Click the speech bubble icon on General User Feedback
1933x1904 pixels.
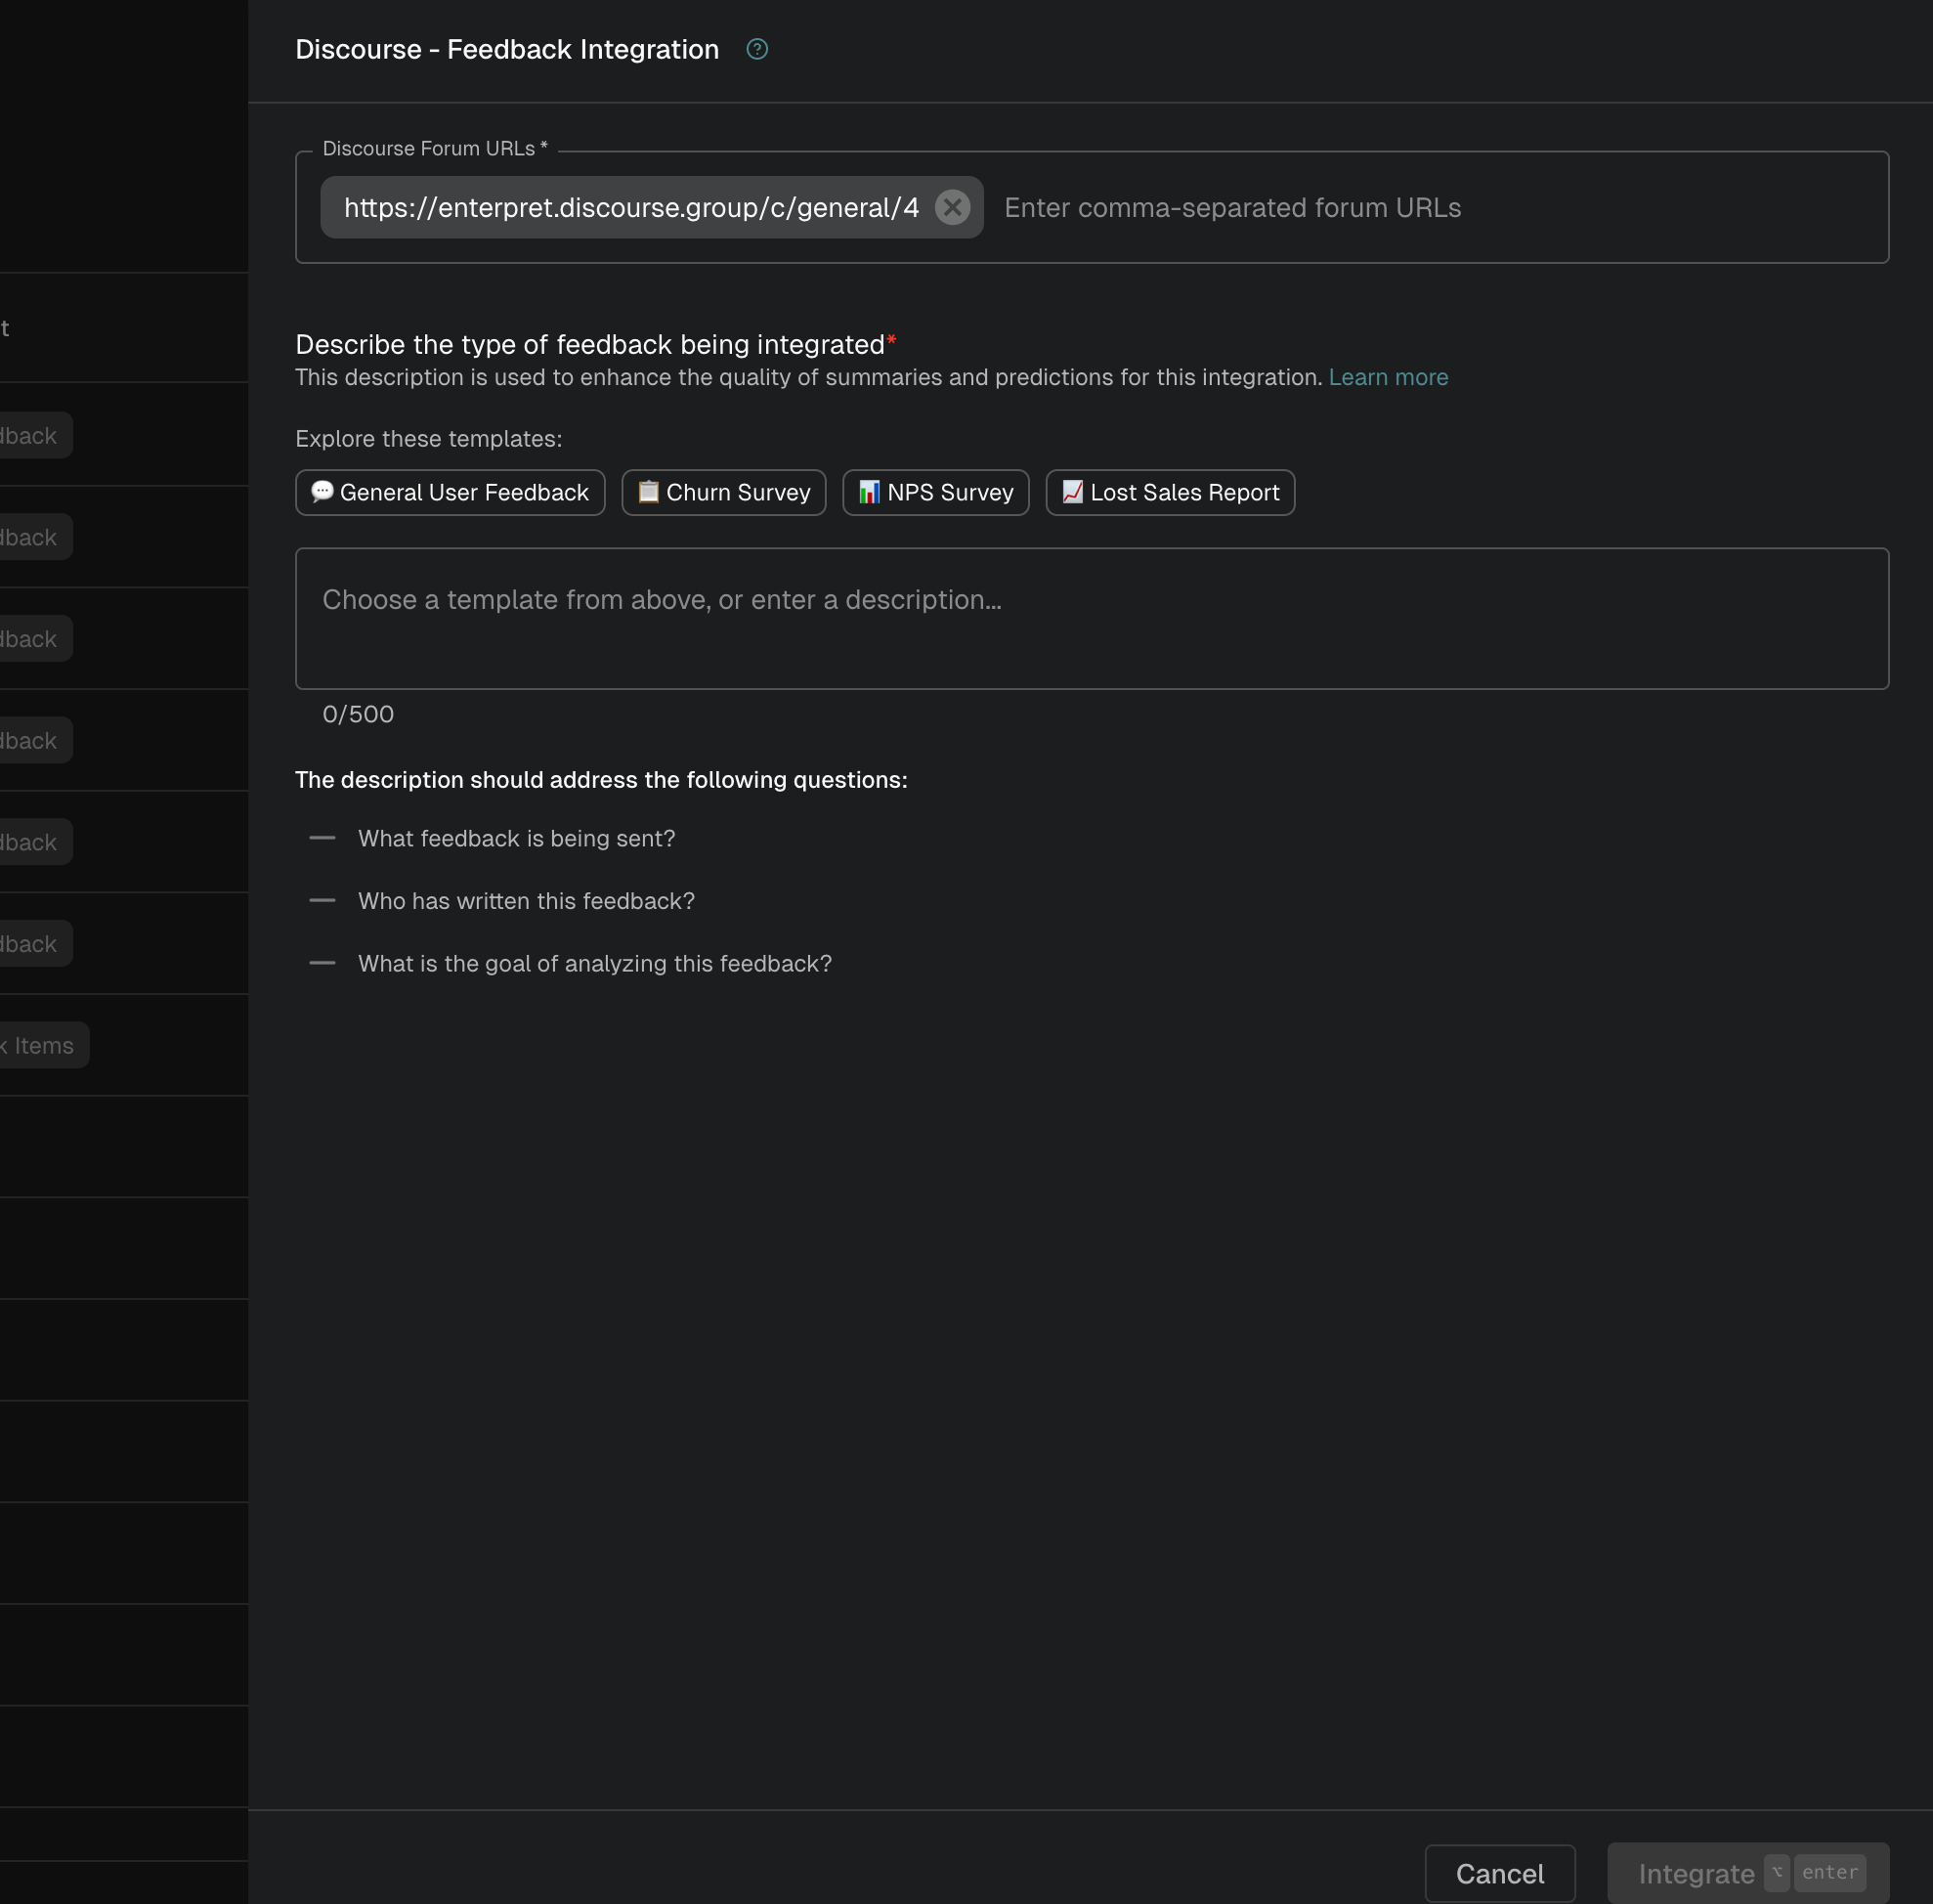(x=322, y=491)
